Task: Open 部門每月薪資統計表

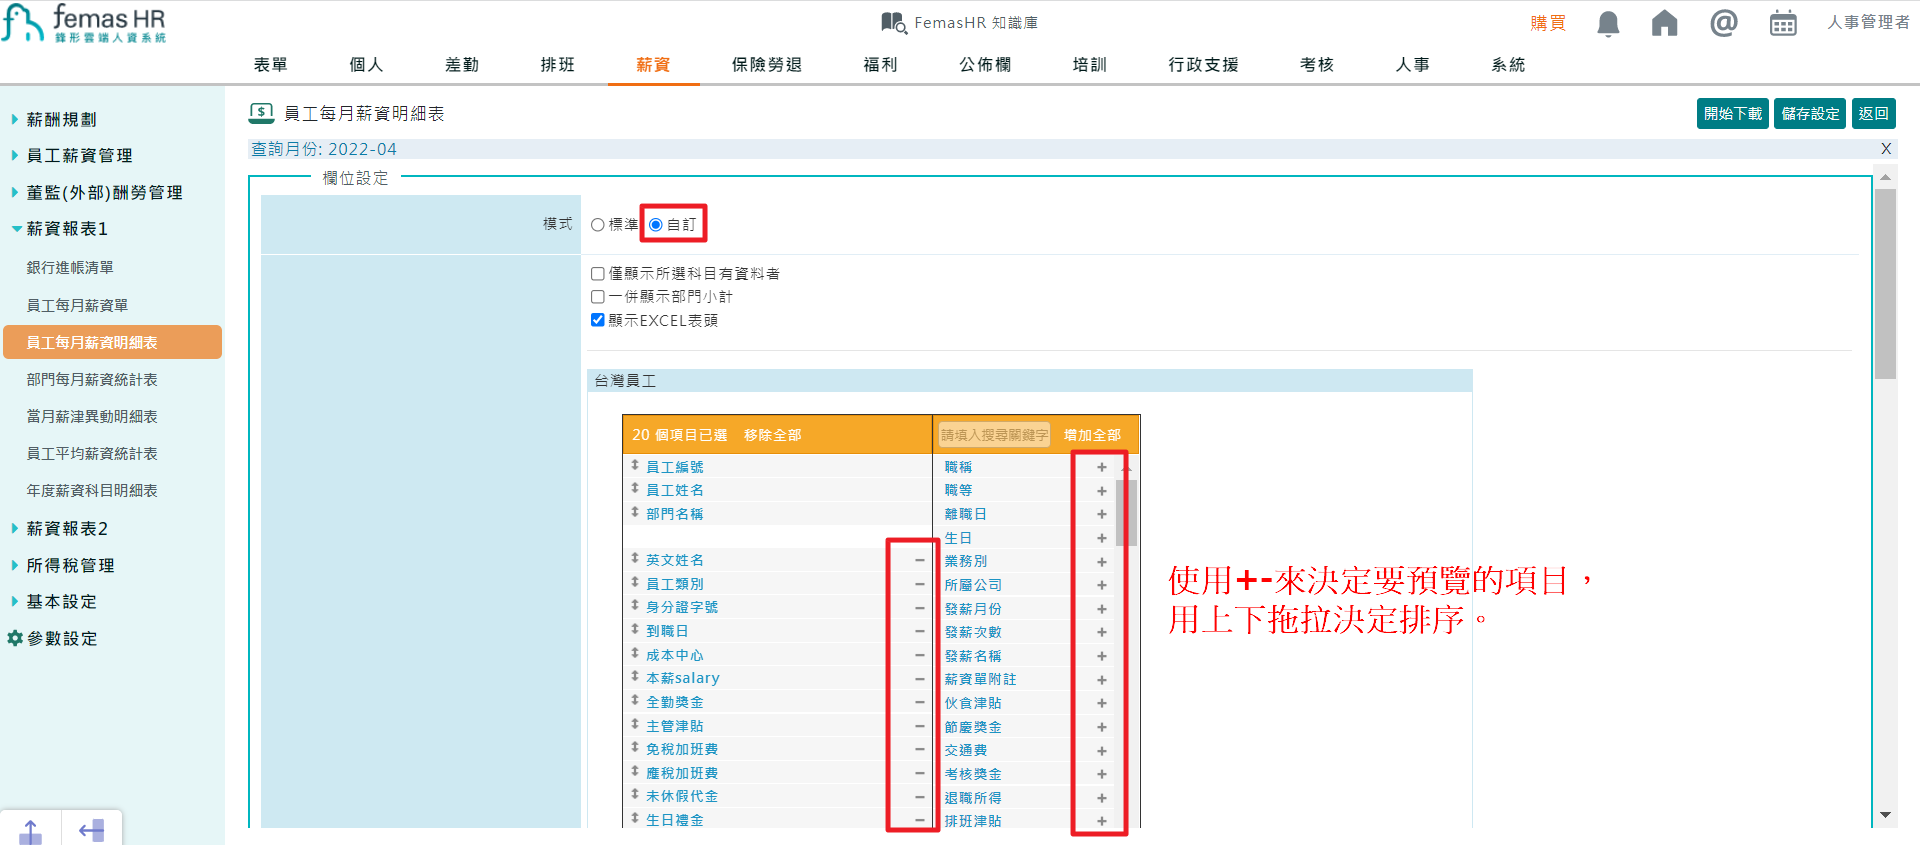Action: [x=92, y=380]
